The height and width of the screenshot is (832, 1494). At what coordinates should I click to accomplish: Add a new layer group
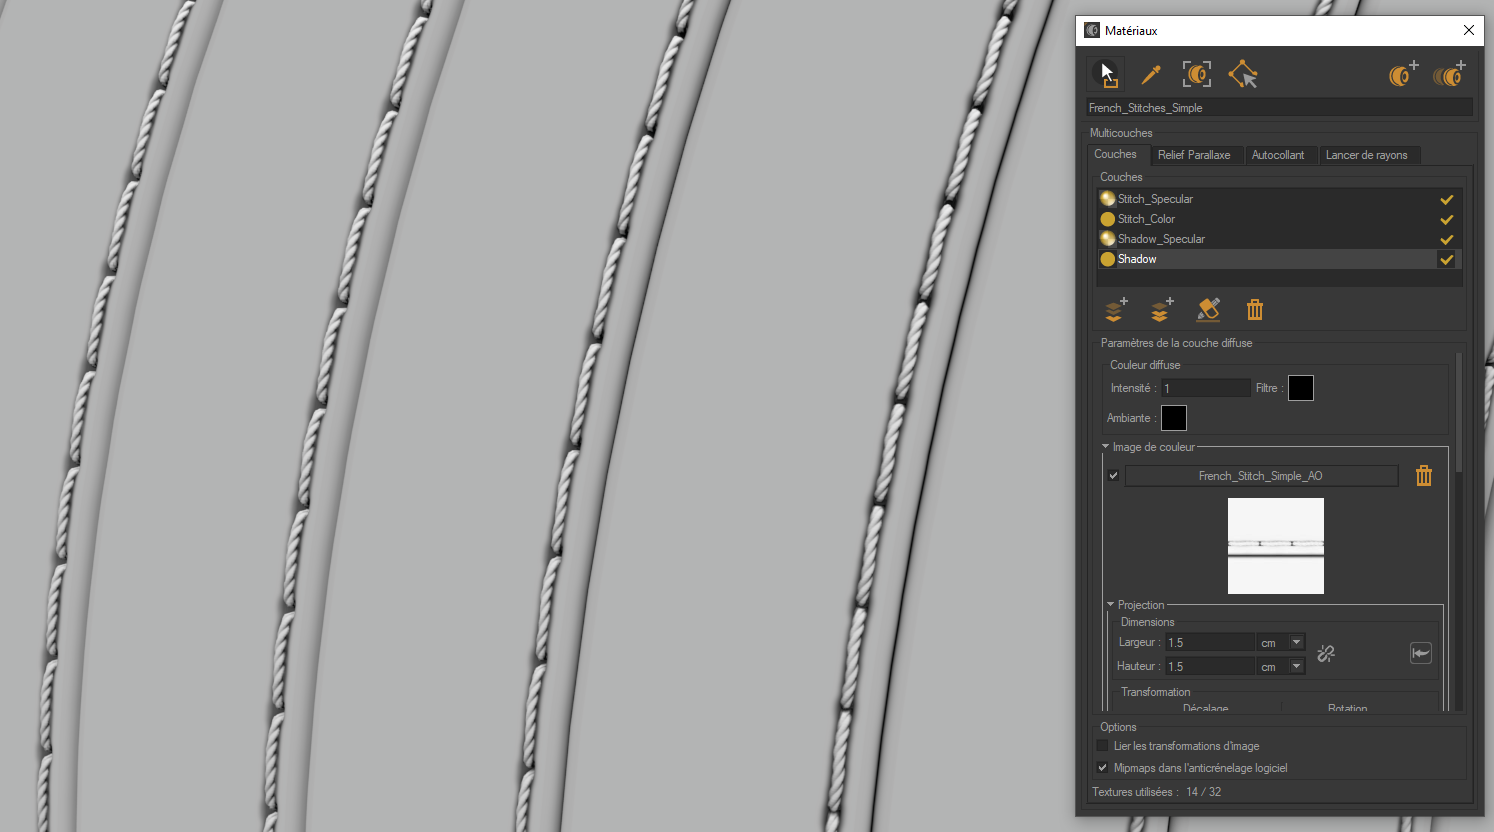click(x=1160, y=310)
